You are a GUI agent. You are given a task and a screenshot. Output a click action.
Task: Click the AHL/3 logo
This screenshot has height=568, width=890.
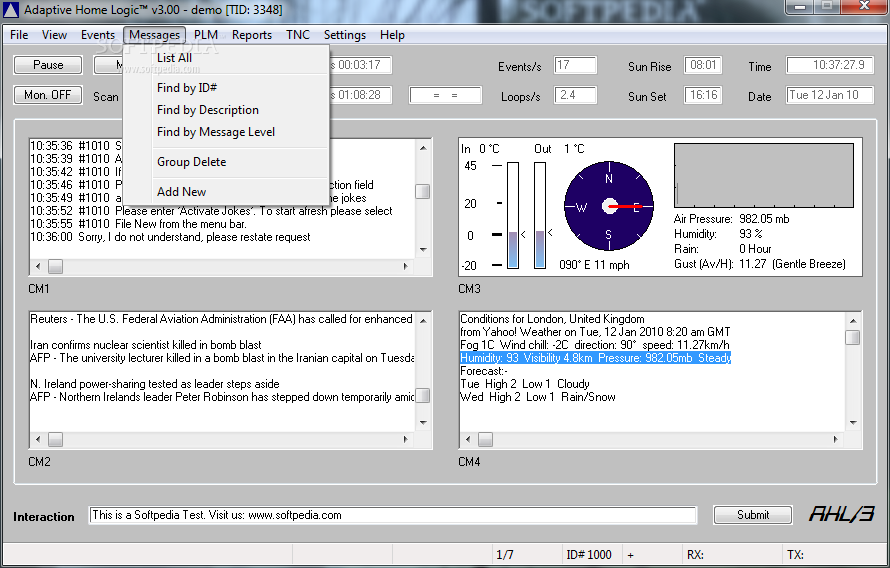[x=842, y=514]
